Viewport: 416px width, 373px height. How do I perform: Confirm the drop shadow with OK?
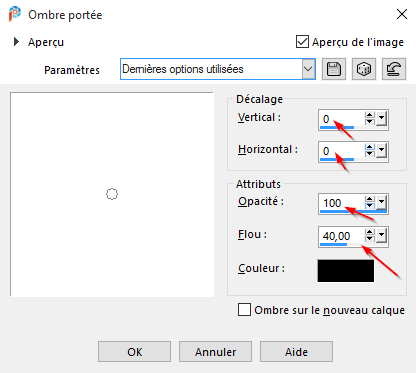pos(134,352)
